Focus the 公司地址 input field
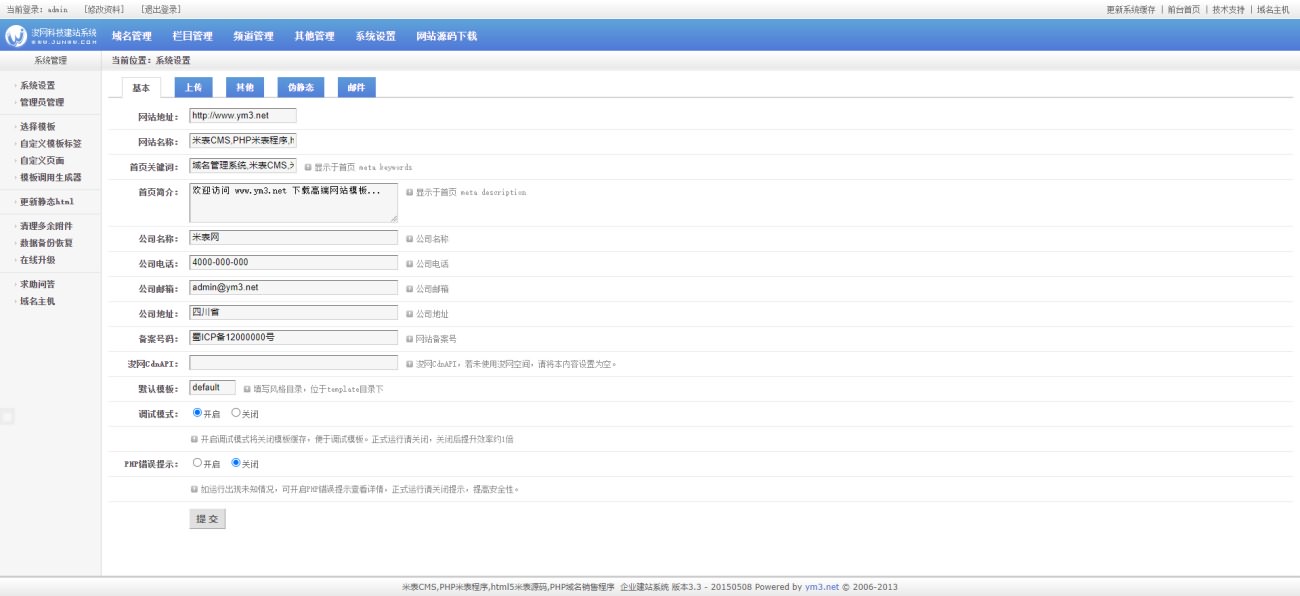The height and width of the screenshot is (596, 1300). (x=293, y=313)
